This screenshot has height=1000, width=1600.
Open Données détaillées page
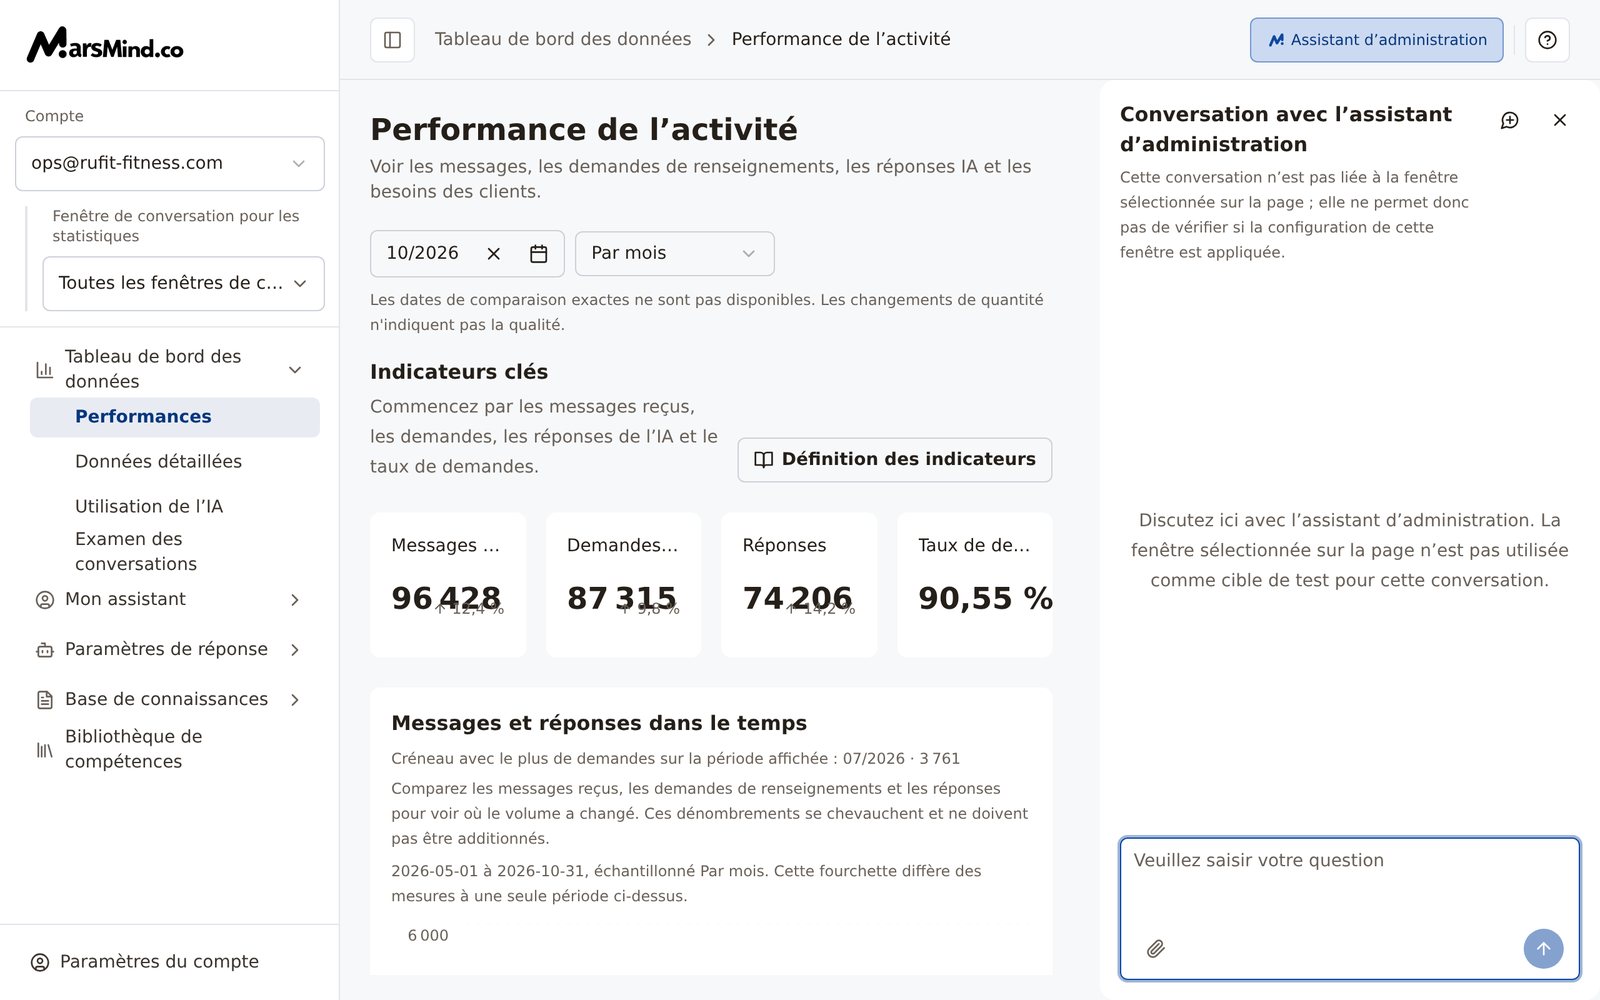tap(158, 462)
